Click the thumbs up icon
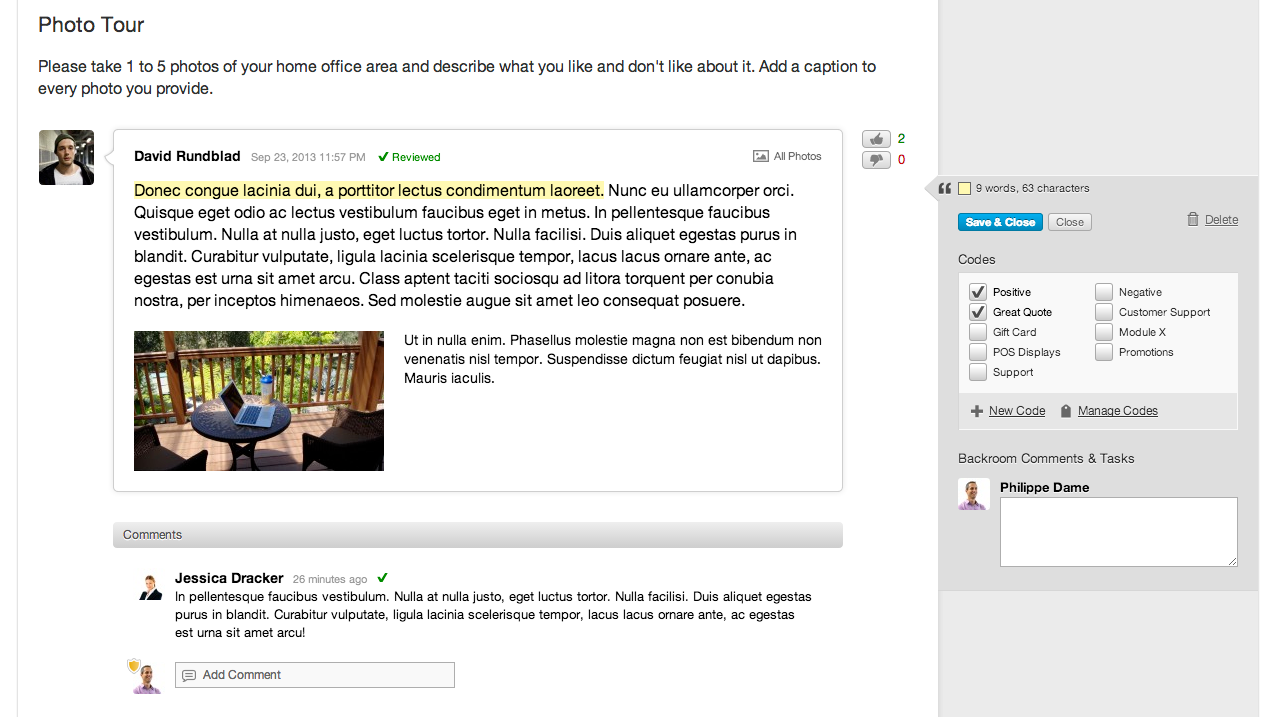This screenshot has height=717, width=1278. (876, 139)
